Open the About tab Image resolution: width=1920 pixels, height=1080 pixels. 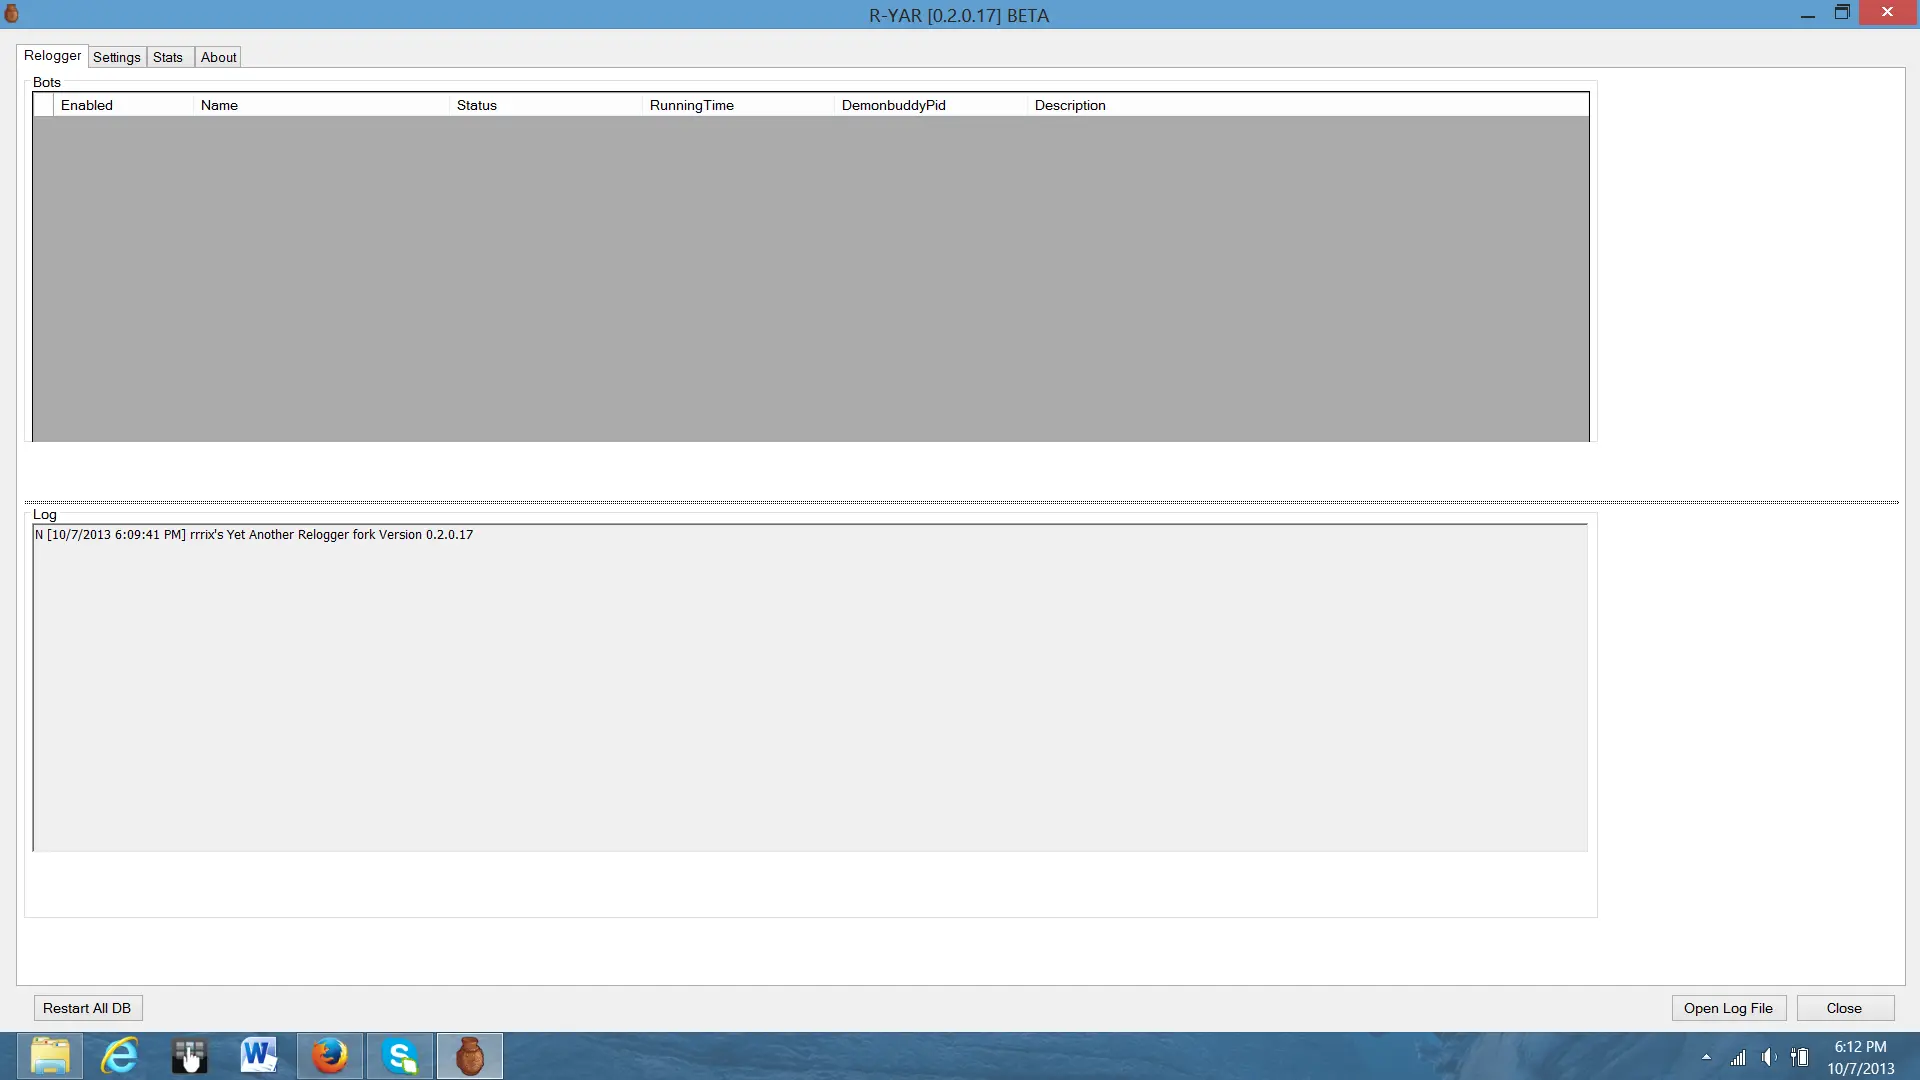coord(218,57)
